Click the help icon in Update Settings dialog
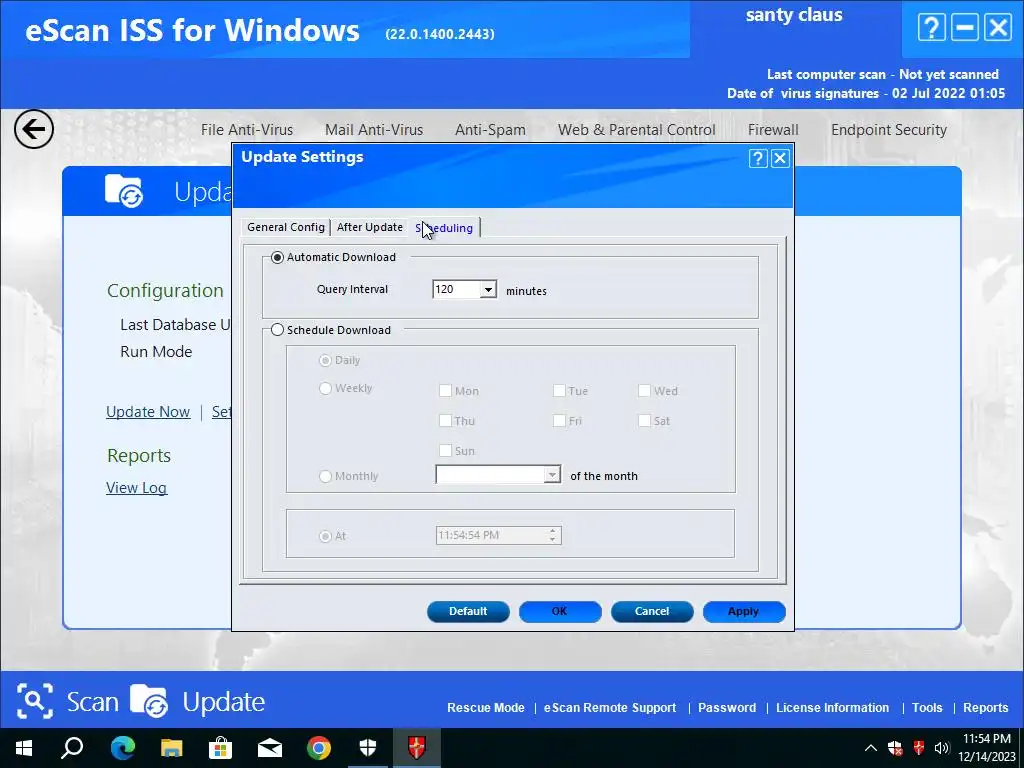 758,158
